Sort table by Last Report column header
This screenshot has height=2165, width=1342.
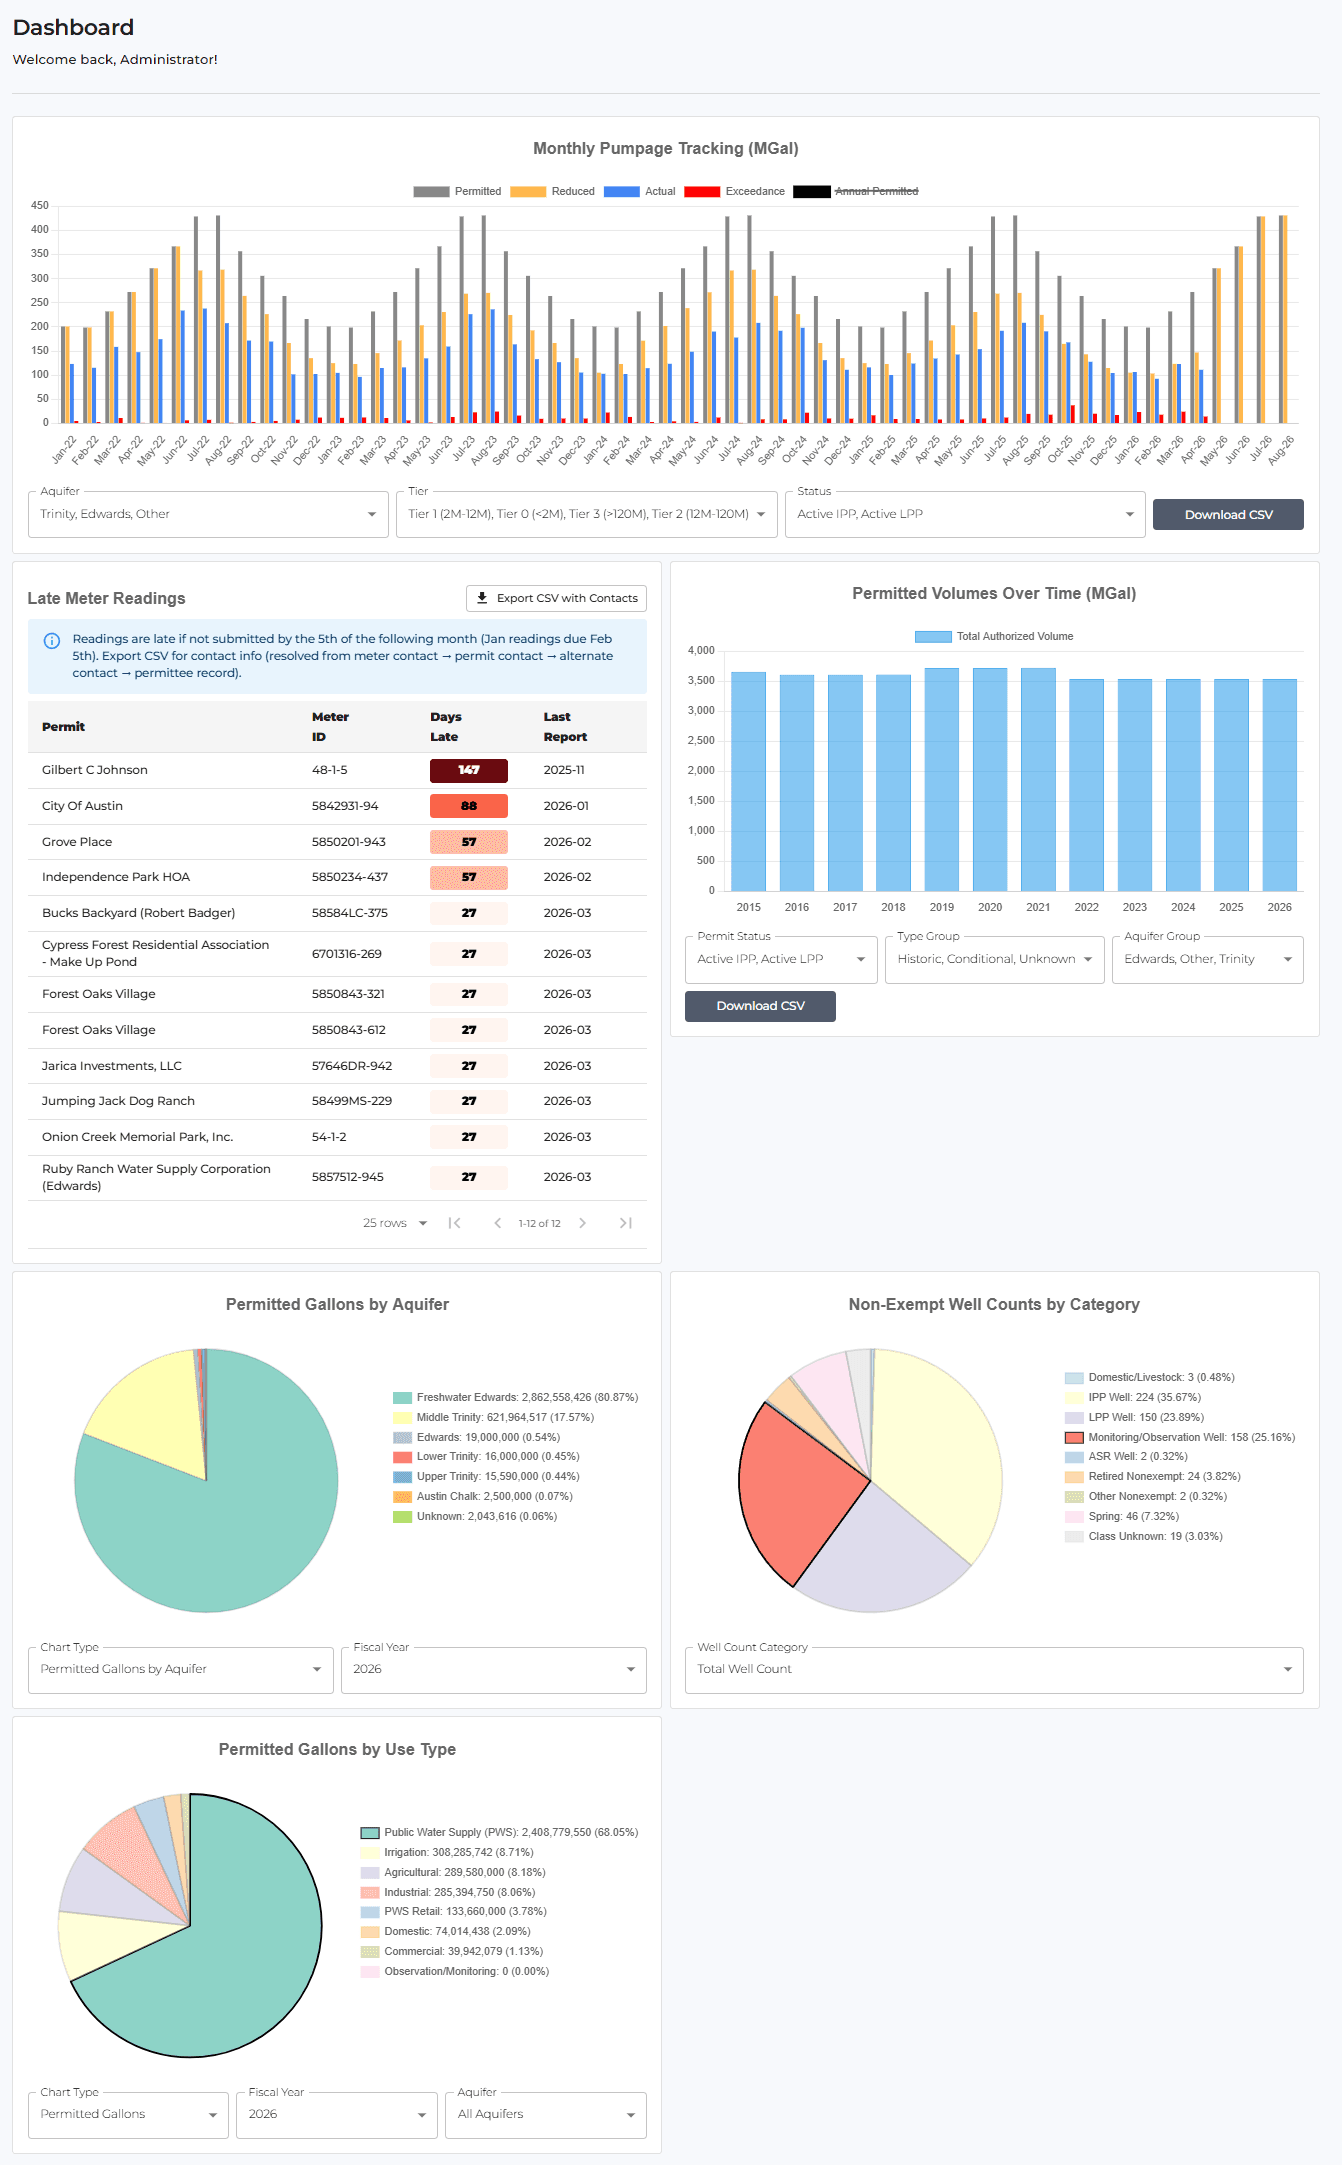pos(565,727)
